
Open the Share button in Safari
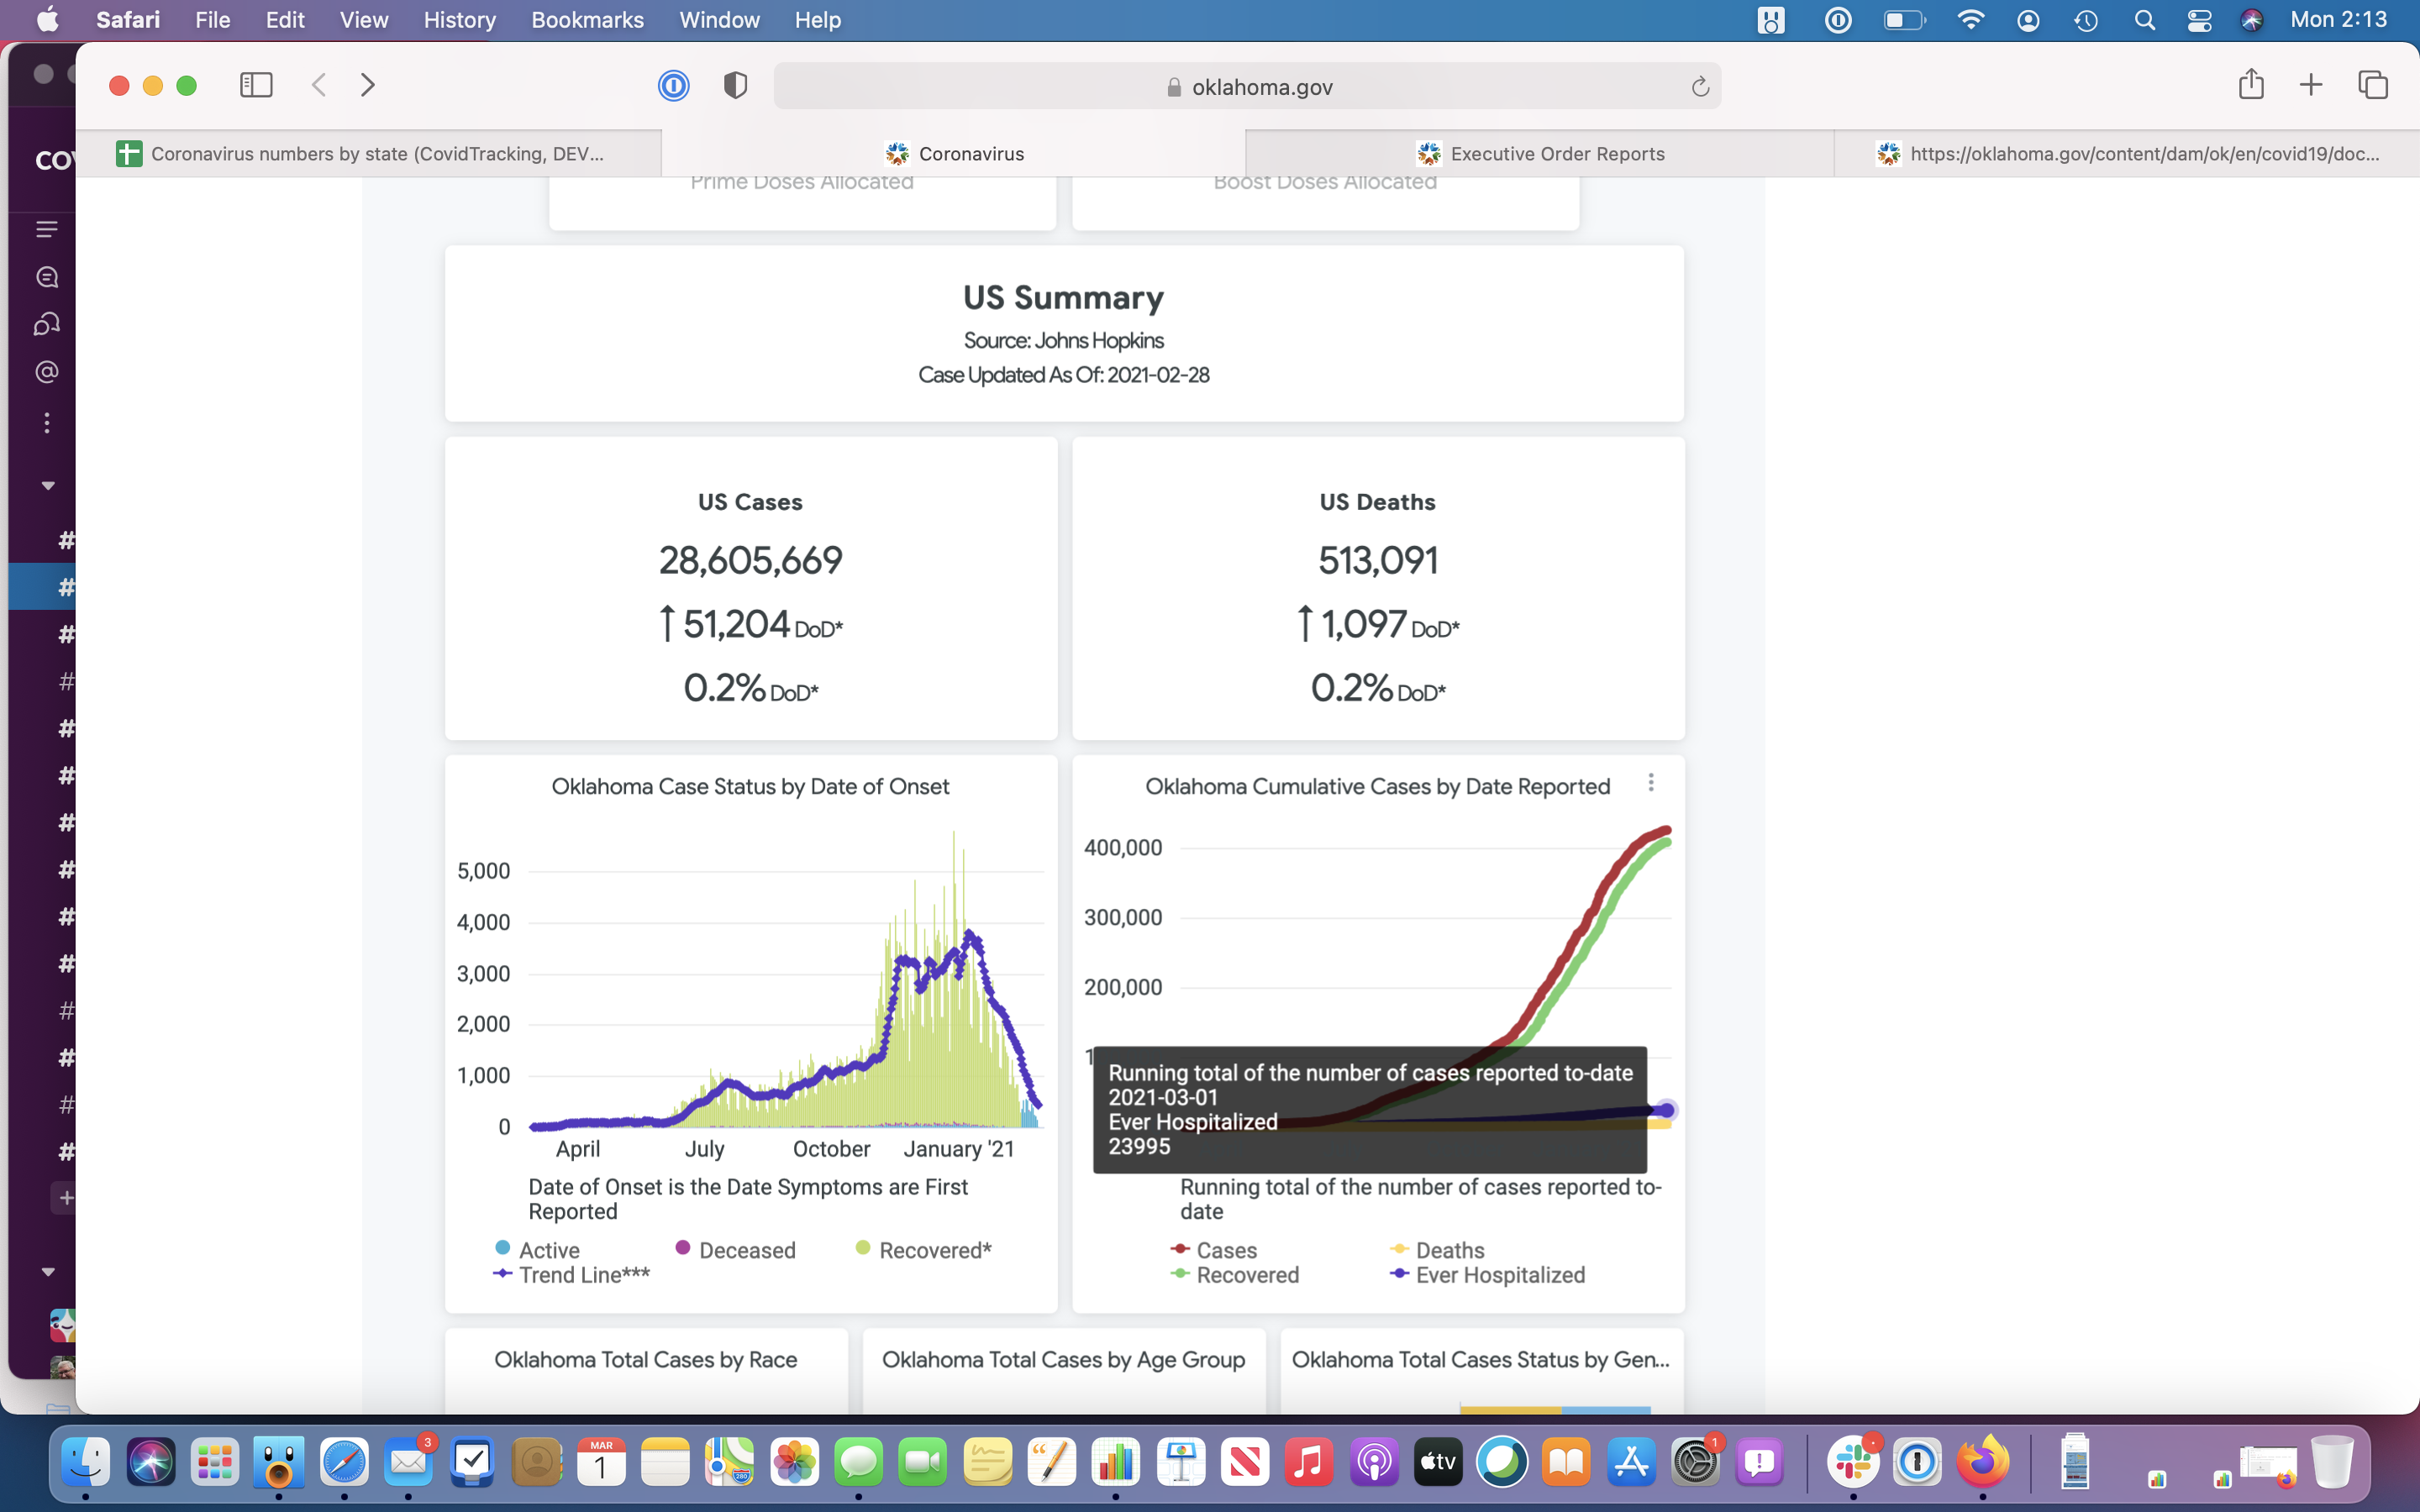(2251, 84)
